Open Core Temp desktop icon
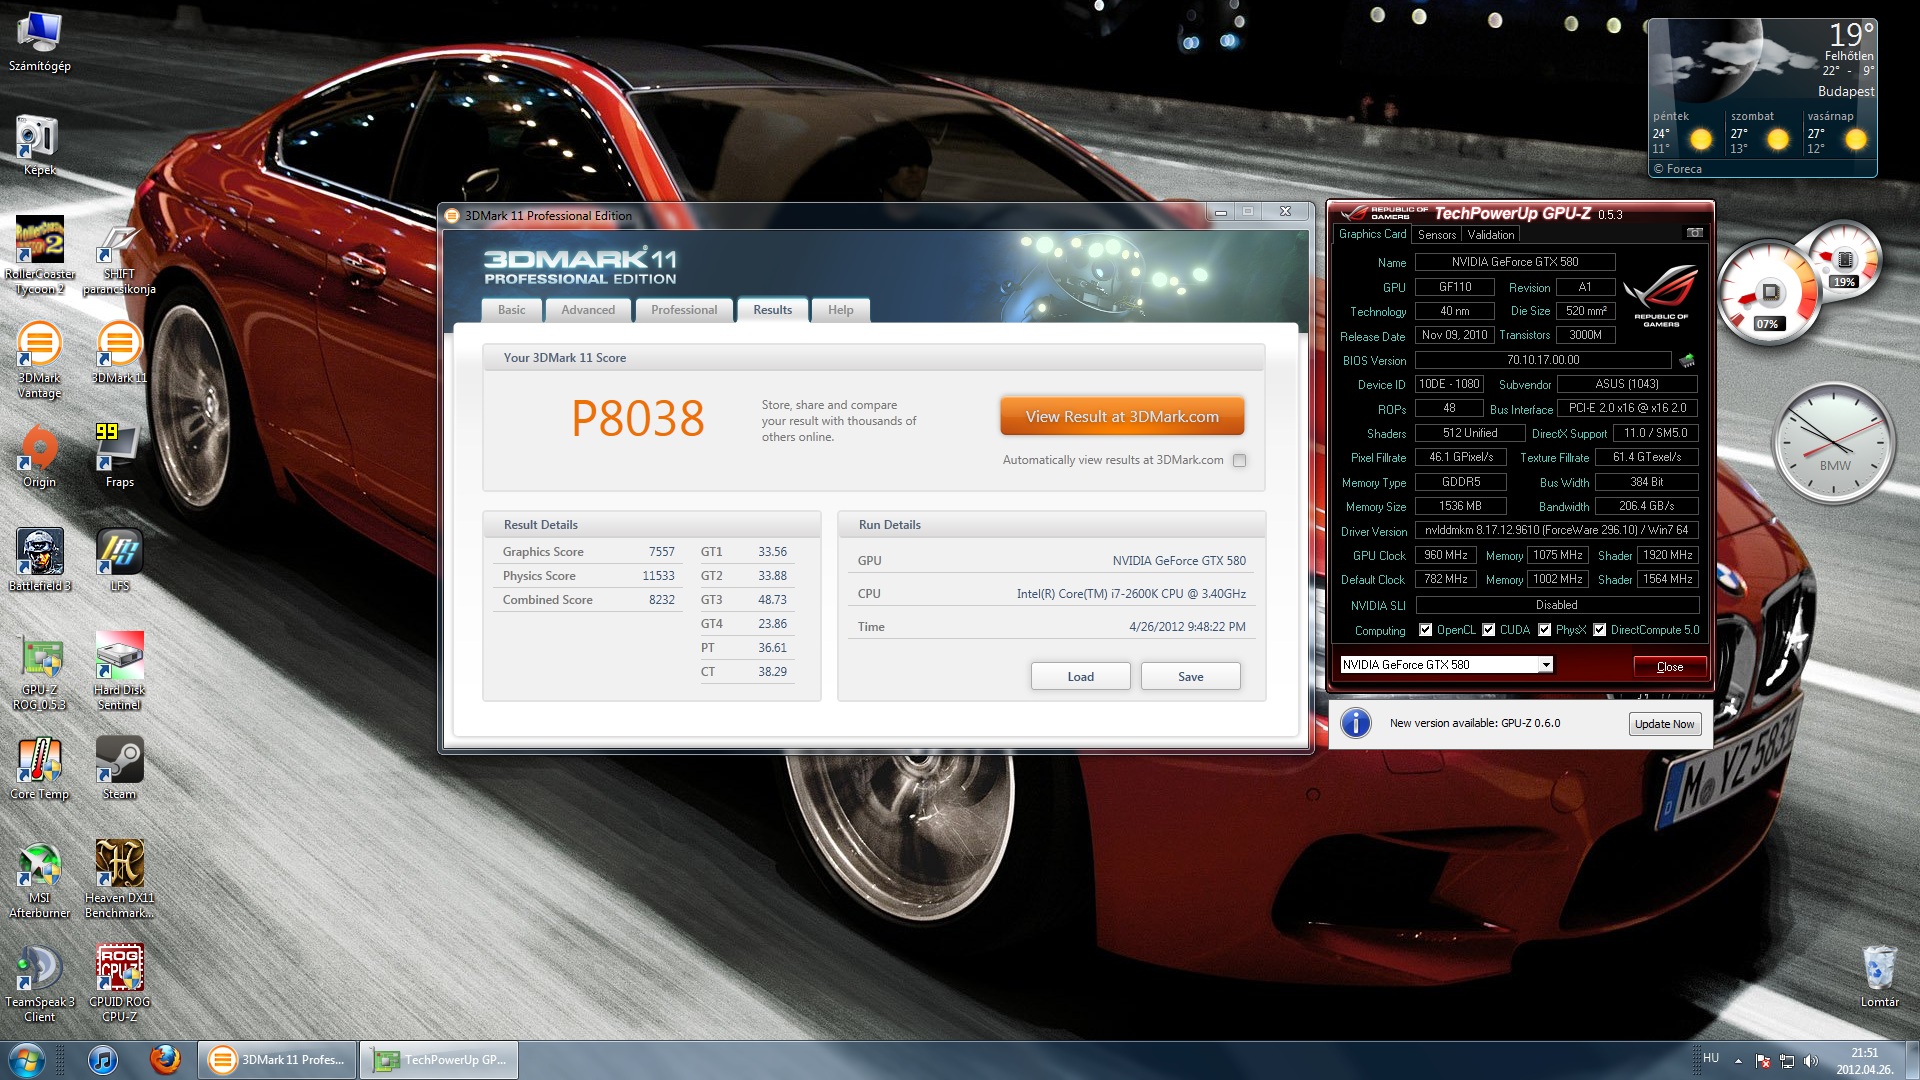 click(x=40, y=768)
